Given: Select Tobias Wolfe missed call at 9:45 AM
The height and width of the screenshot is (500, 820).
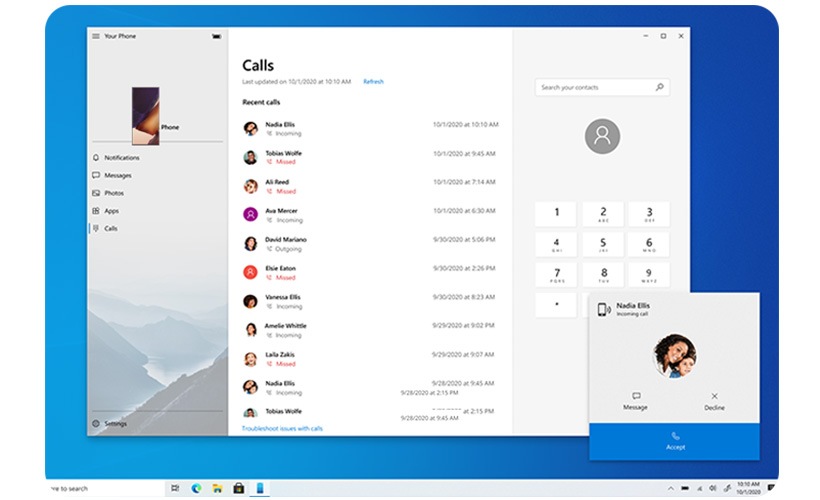Looking at the screenshot, I should coord(370,157).
